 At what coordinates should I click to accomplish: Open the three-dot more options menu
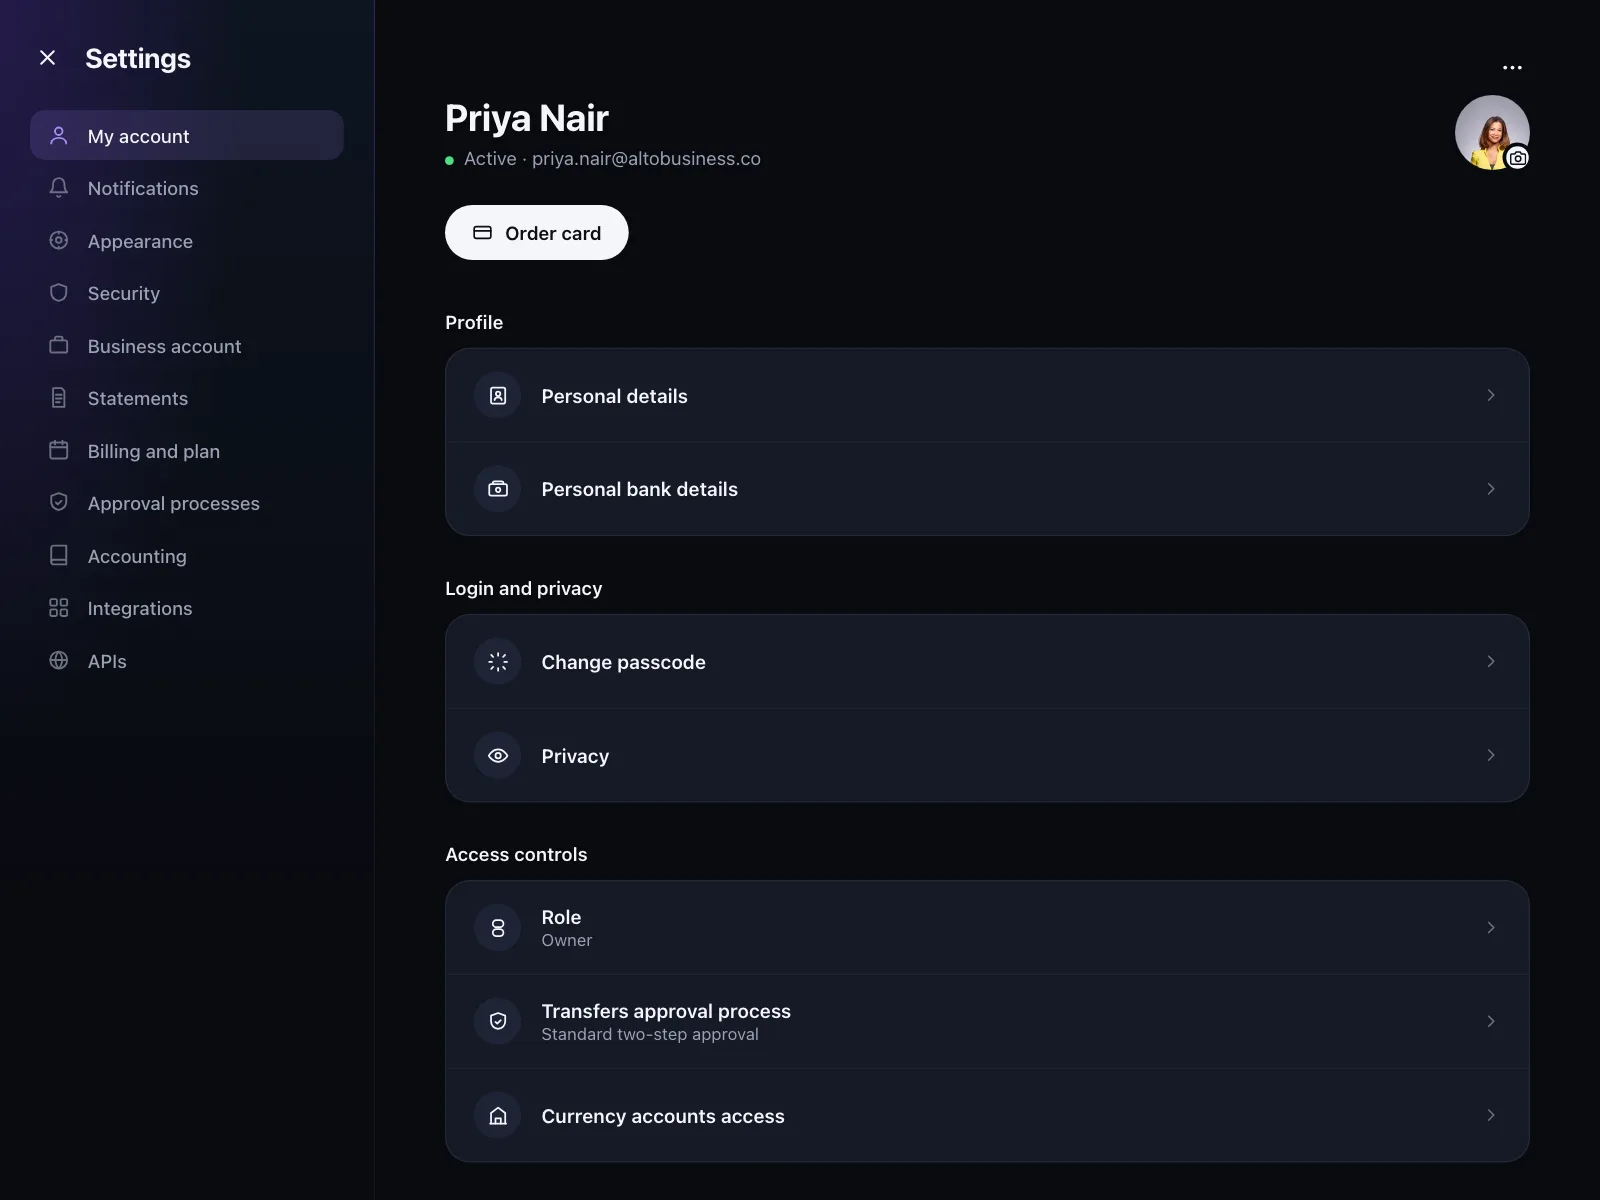coord(1512,68)
